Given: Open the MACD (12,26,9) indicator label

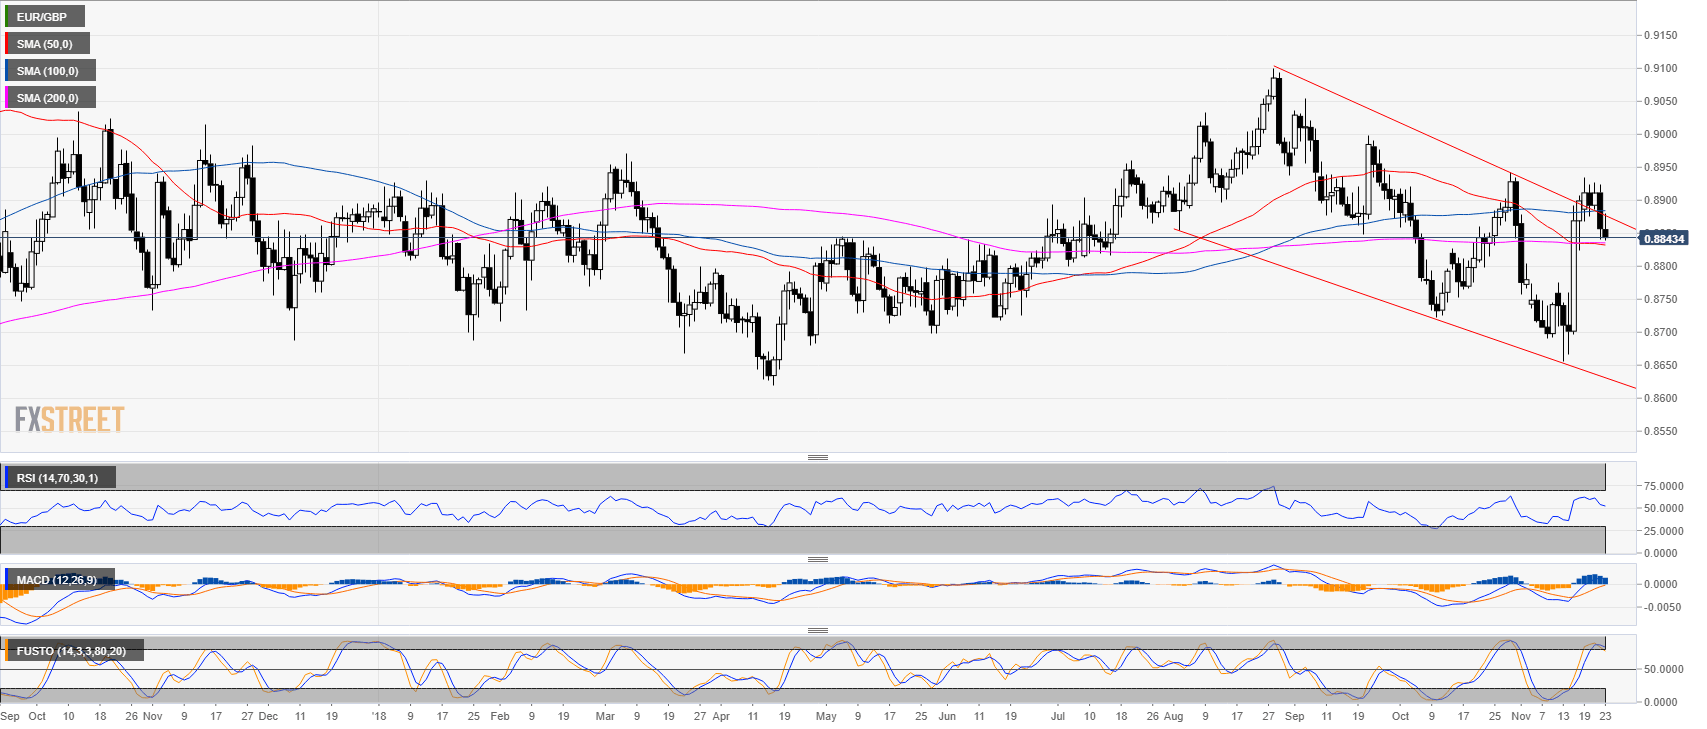Looking at the screenshot, I should pos(57,580).
